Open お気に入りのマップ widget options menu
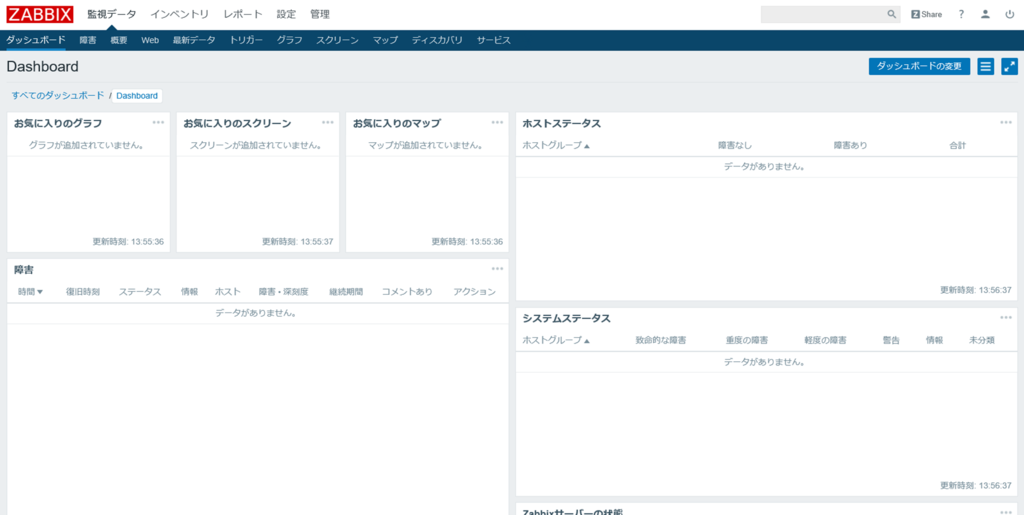Viewport: 1024px width, 515px height. [497, 122]
